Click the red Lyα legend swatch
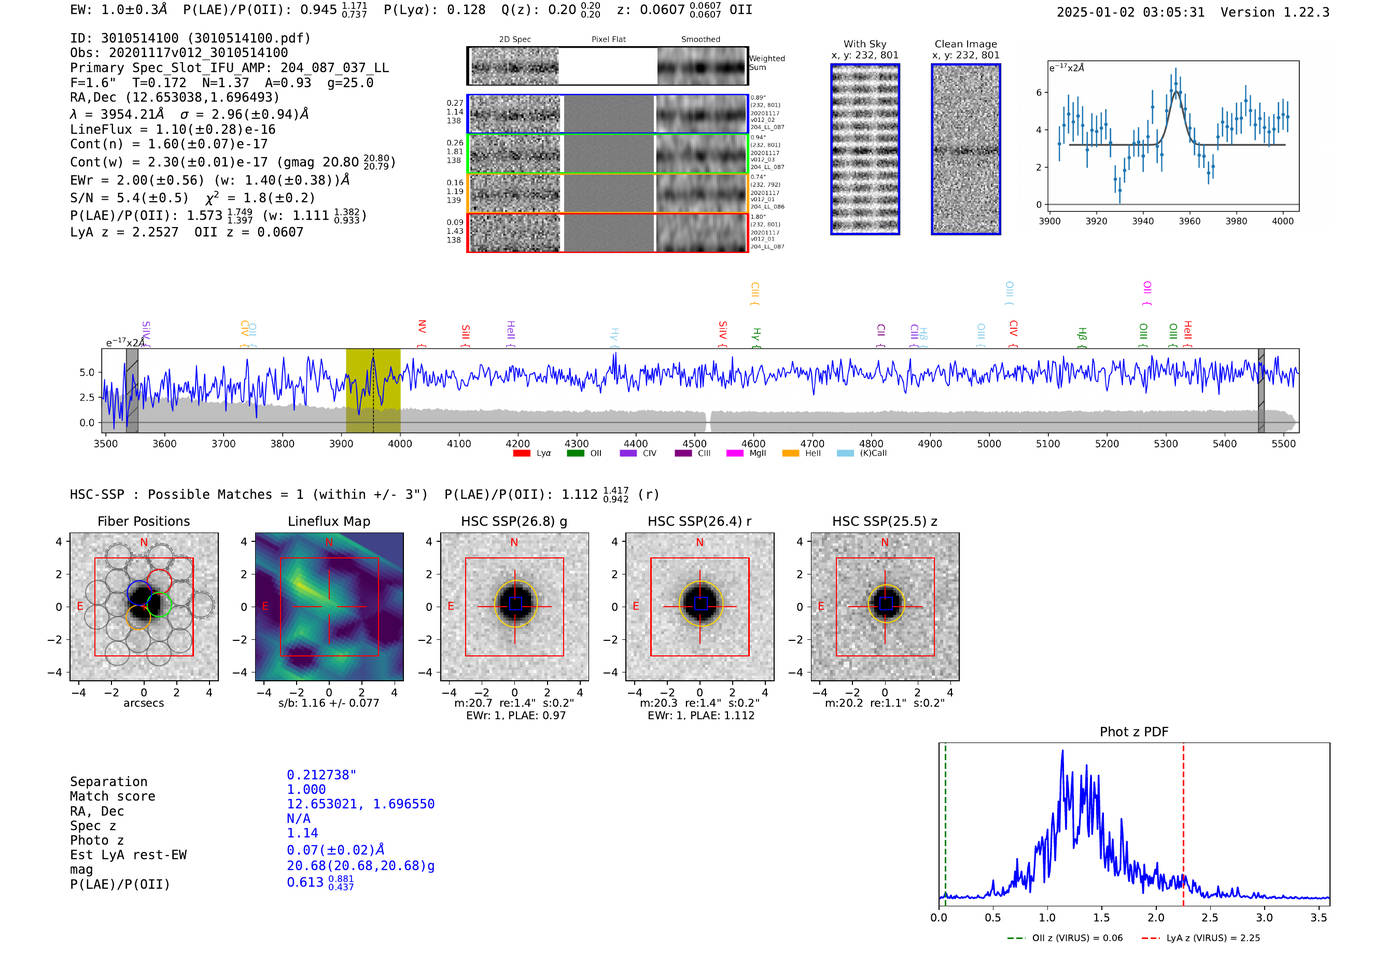Image resolution: width=1400 pixels, height=953 pixels. pos(521,453)
